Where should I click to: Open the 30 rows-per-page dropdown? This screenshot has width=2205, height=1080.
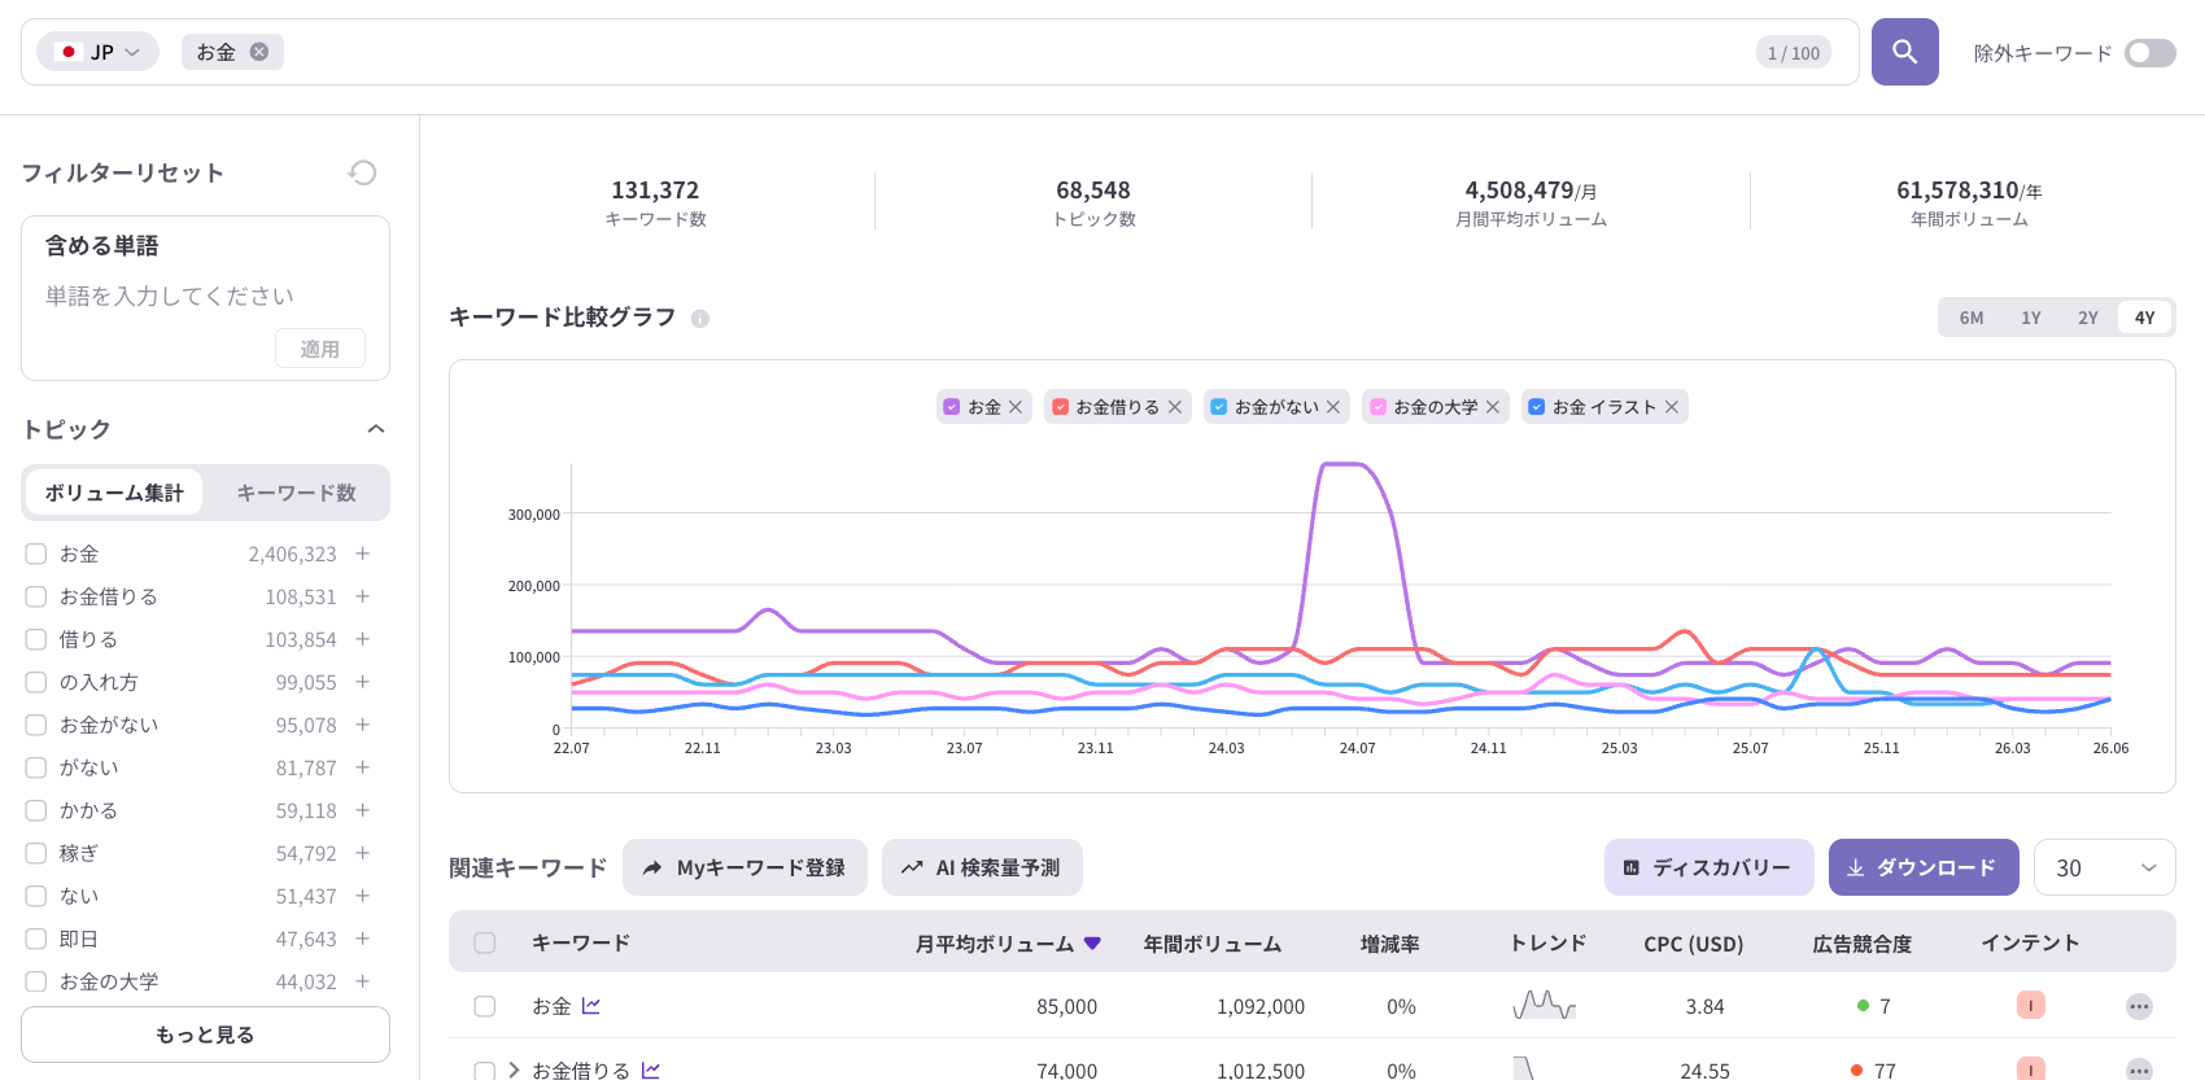coord(2104,867)
